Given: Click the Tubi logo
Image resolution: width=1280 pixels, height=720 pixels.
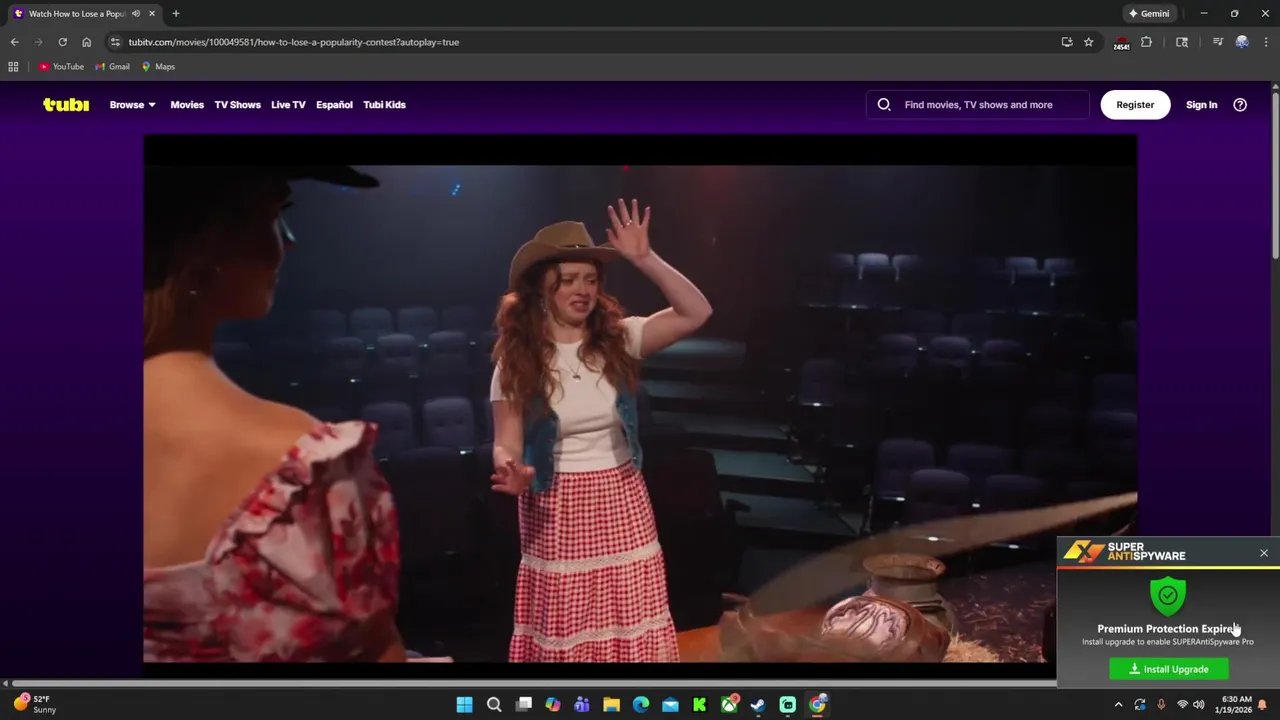Looking at the screenshot, I should 66,104.
